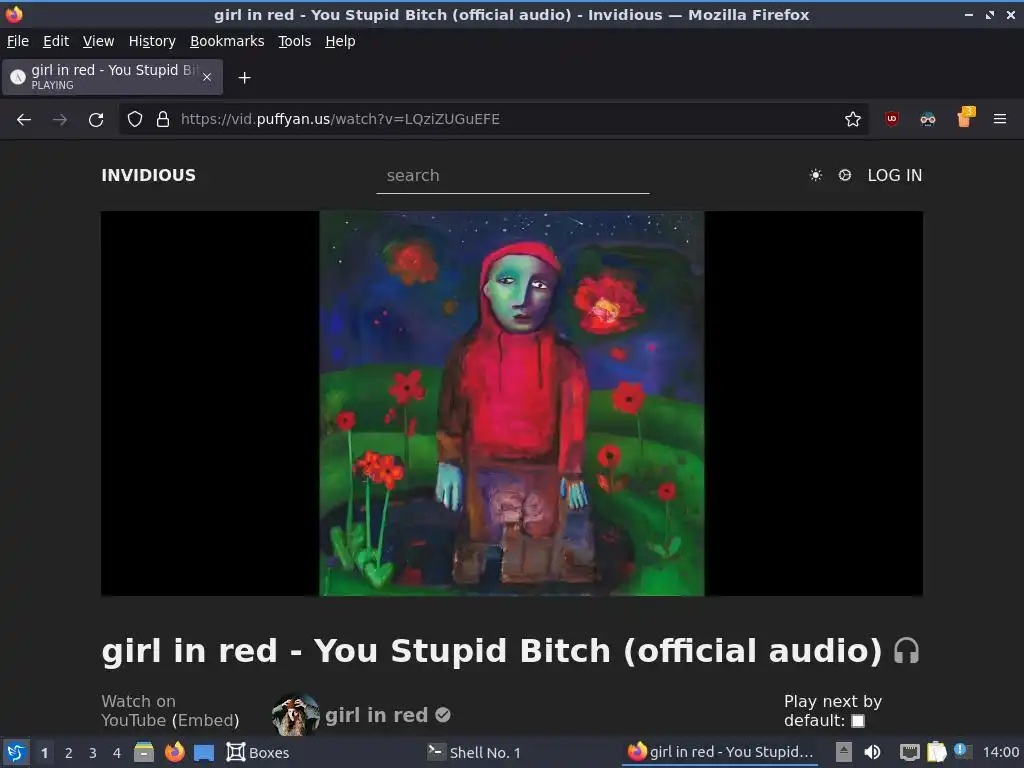This screenshot has width=1024, height=768.
Task: Open the View menu
Action: point(98,41)
